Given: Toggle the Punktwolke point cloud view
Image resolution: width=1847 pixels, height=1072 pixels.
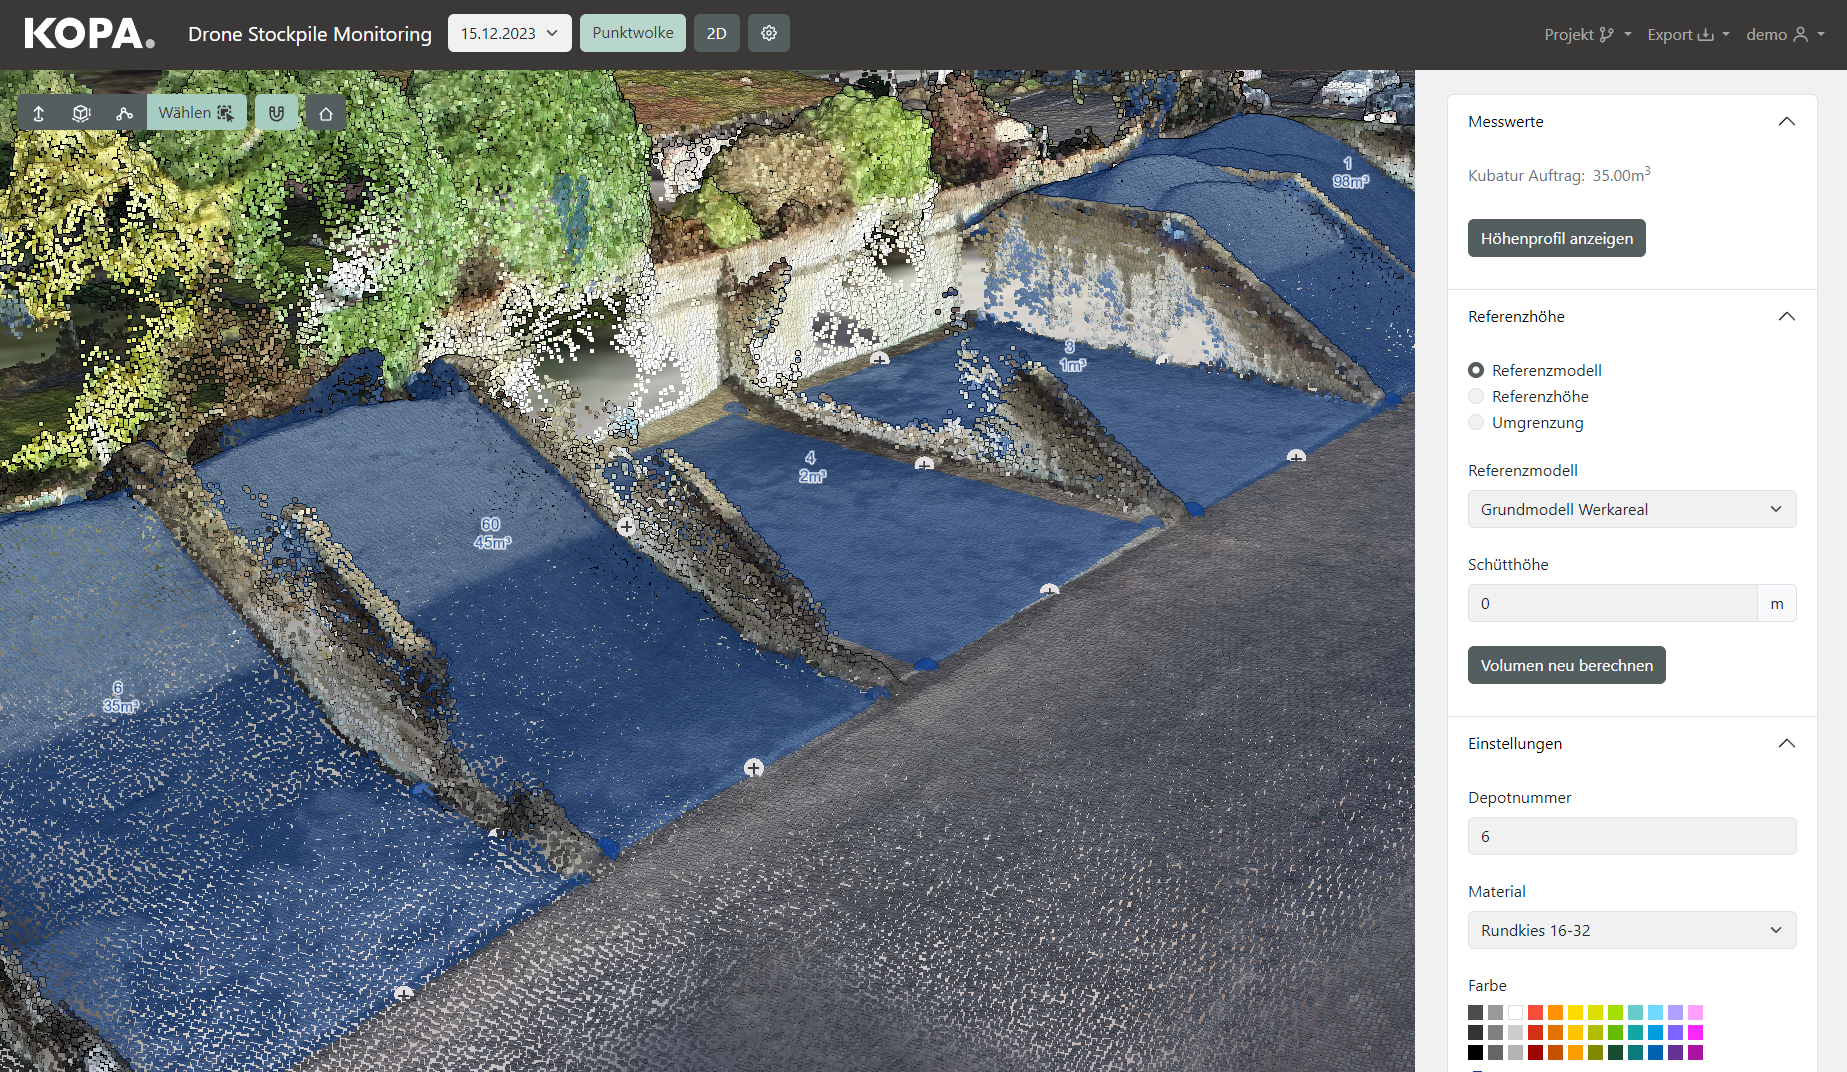Looking at the screenshot, I should coord(633,33).
